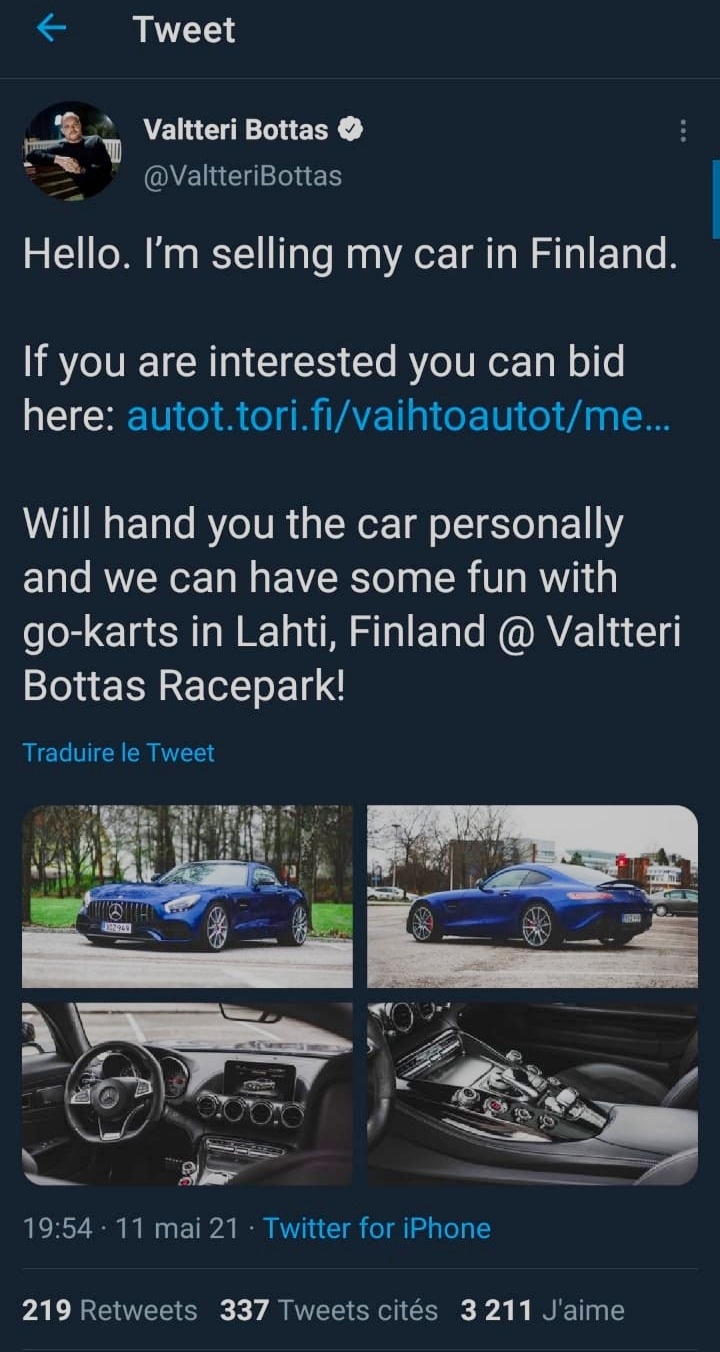Screen dimensions: 720x1352
Task: Click the 'Hello. I'm selling my car' text
Action: tap(350, 255)
